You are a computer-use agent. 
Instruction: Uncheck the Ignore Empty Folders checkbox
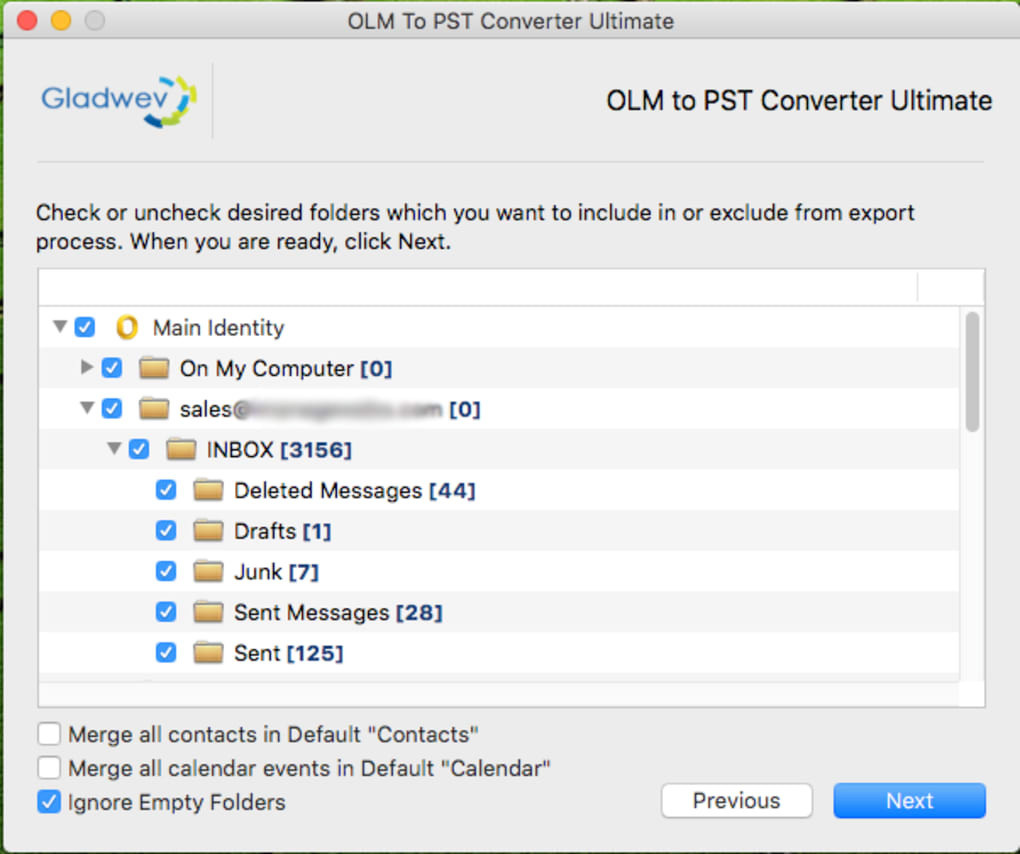pyautogui.click(x=49, y=802)
